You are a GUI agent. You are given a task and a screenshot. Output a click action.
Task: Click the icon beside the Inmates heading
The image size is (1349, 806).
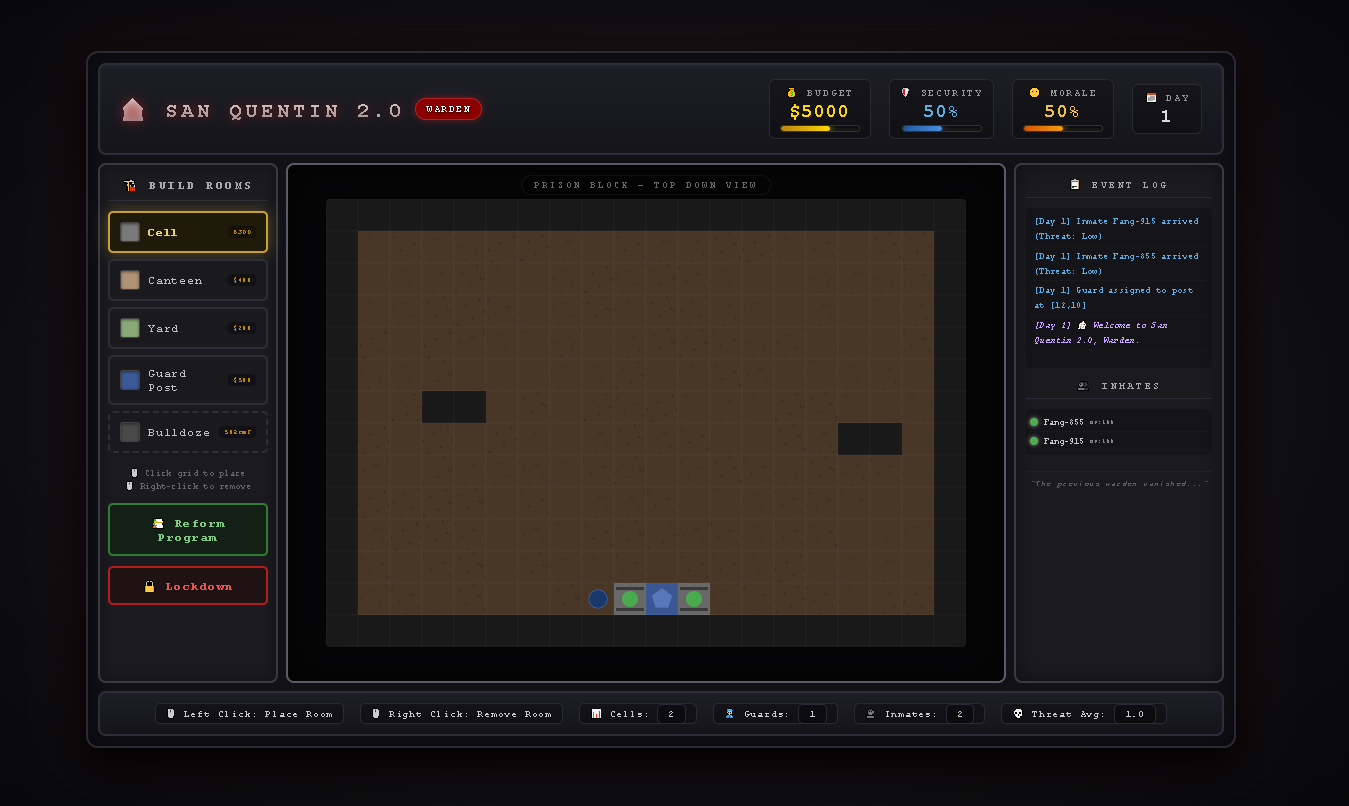coord(1083,385)
